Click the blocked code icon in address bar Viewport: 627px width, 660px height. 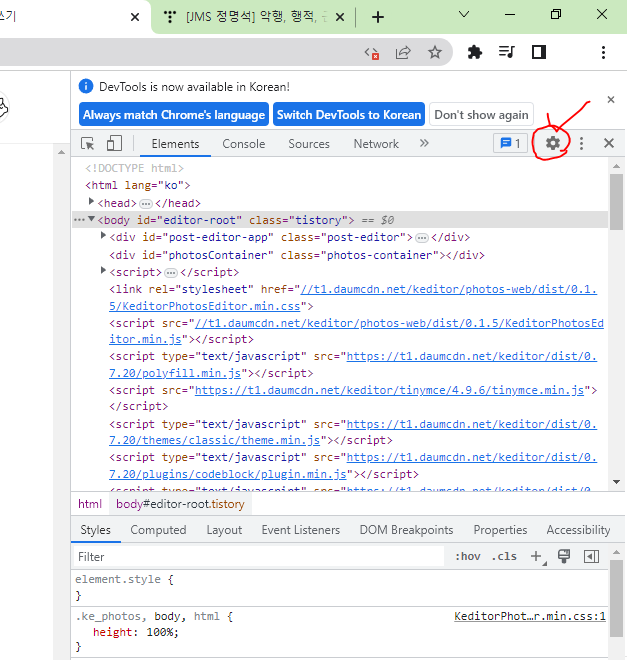(x=372, y=53)
